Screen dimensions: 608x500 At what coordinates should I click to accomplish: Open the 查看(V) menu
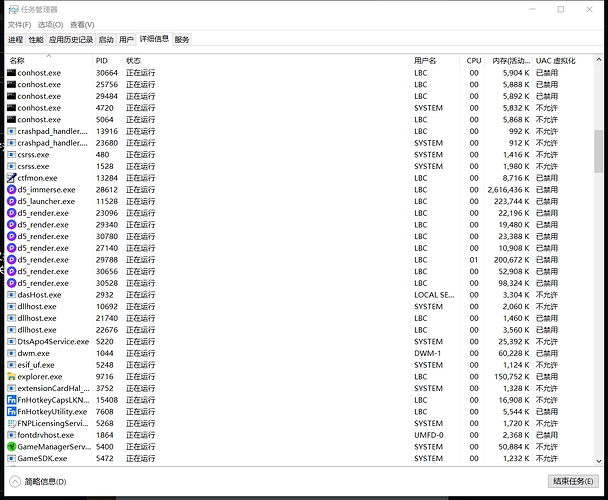tap(82, 25)
